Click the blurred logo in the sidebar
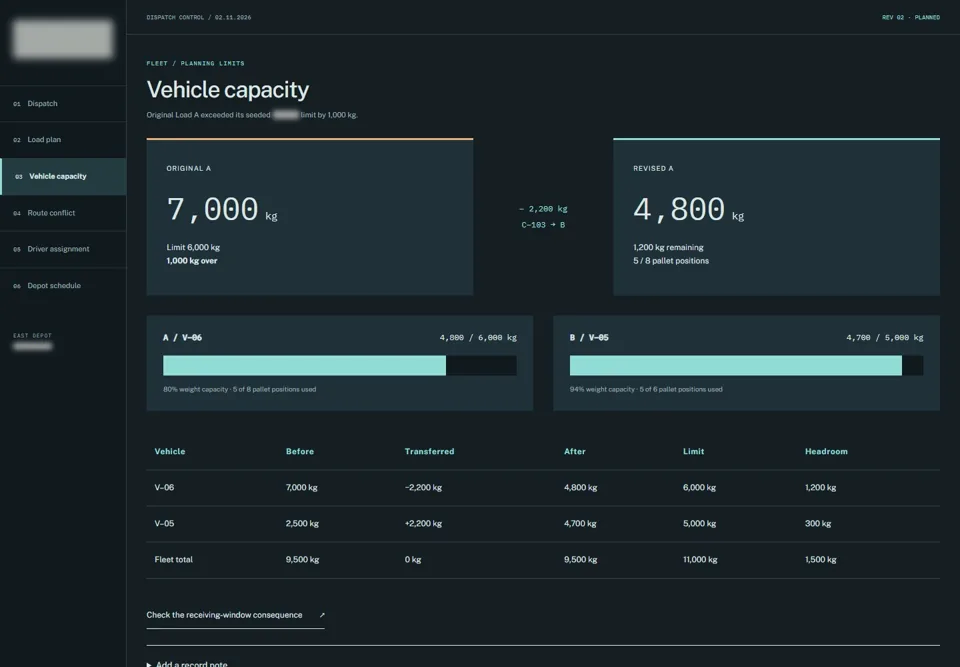This screenshot has width=960, height=667. tap(63, 39)
